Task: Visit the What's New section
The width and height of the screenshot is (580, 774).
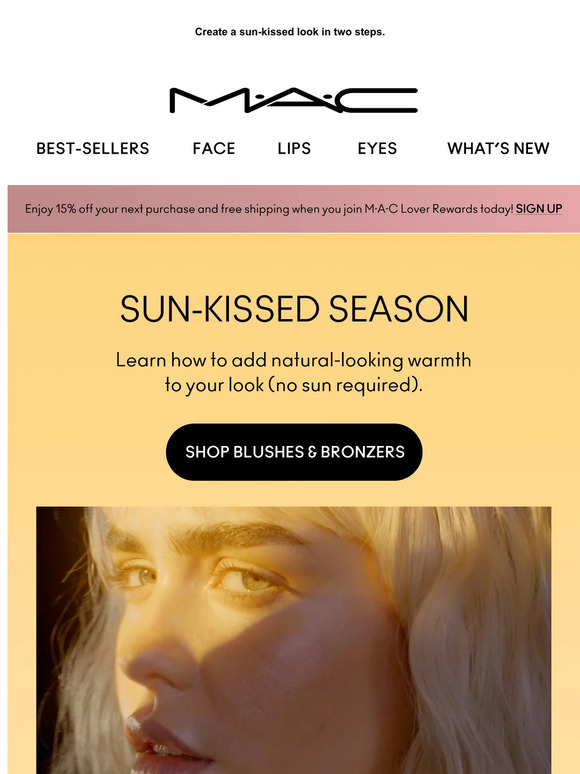Action: click(x=498, y=148)
